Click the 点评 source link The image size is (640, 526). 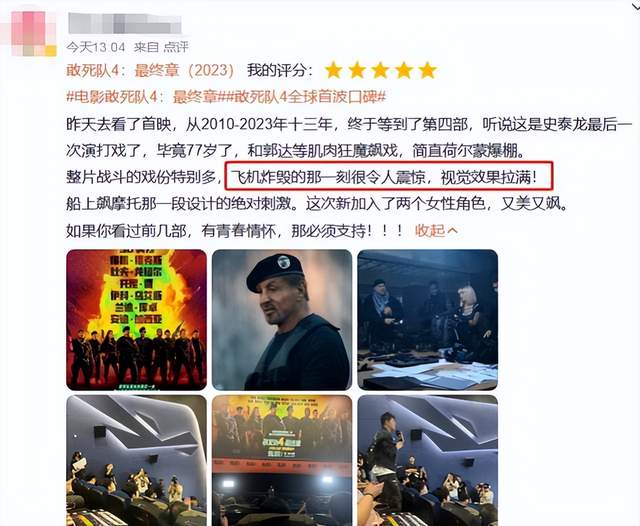pyautogui.click(x=176, y=47)
